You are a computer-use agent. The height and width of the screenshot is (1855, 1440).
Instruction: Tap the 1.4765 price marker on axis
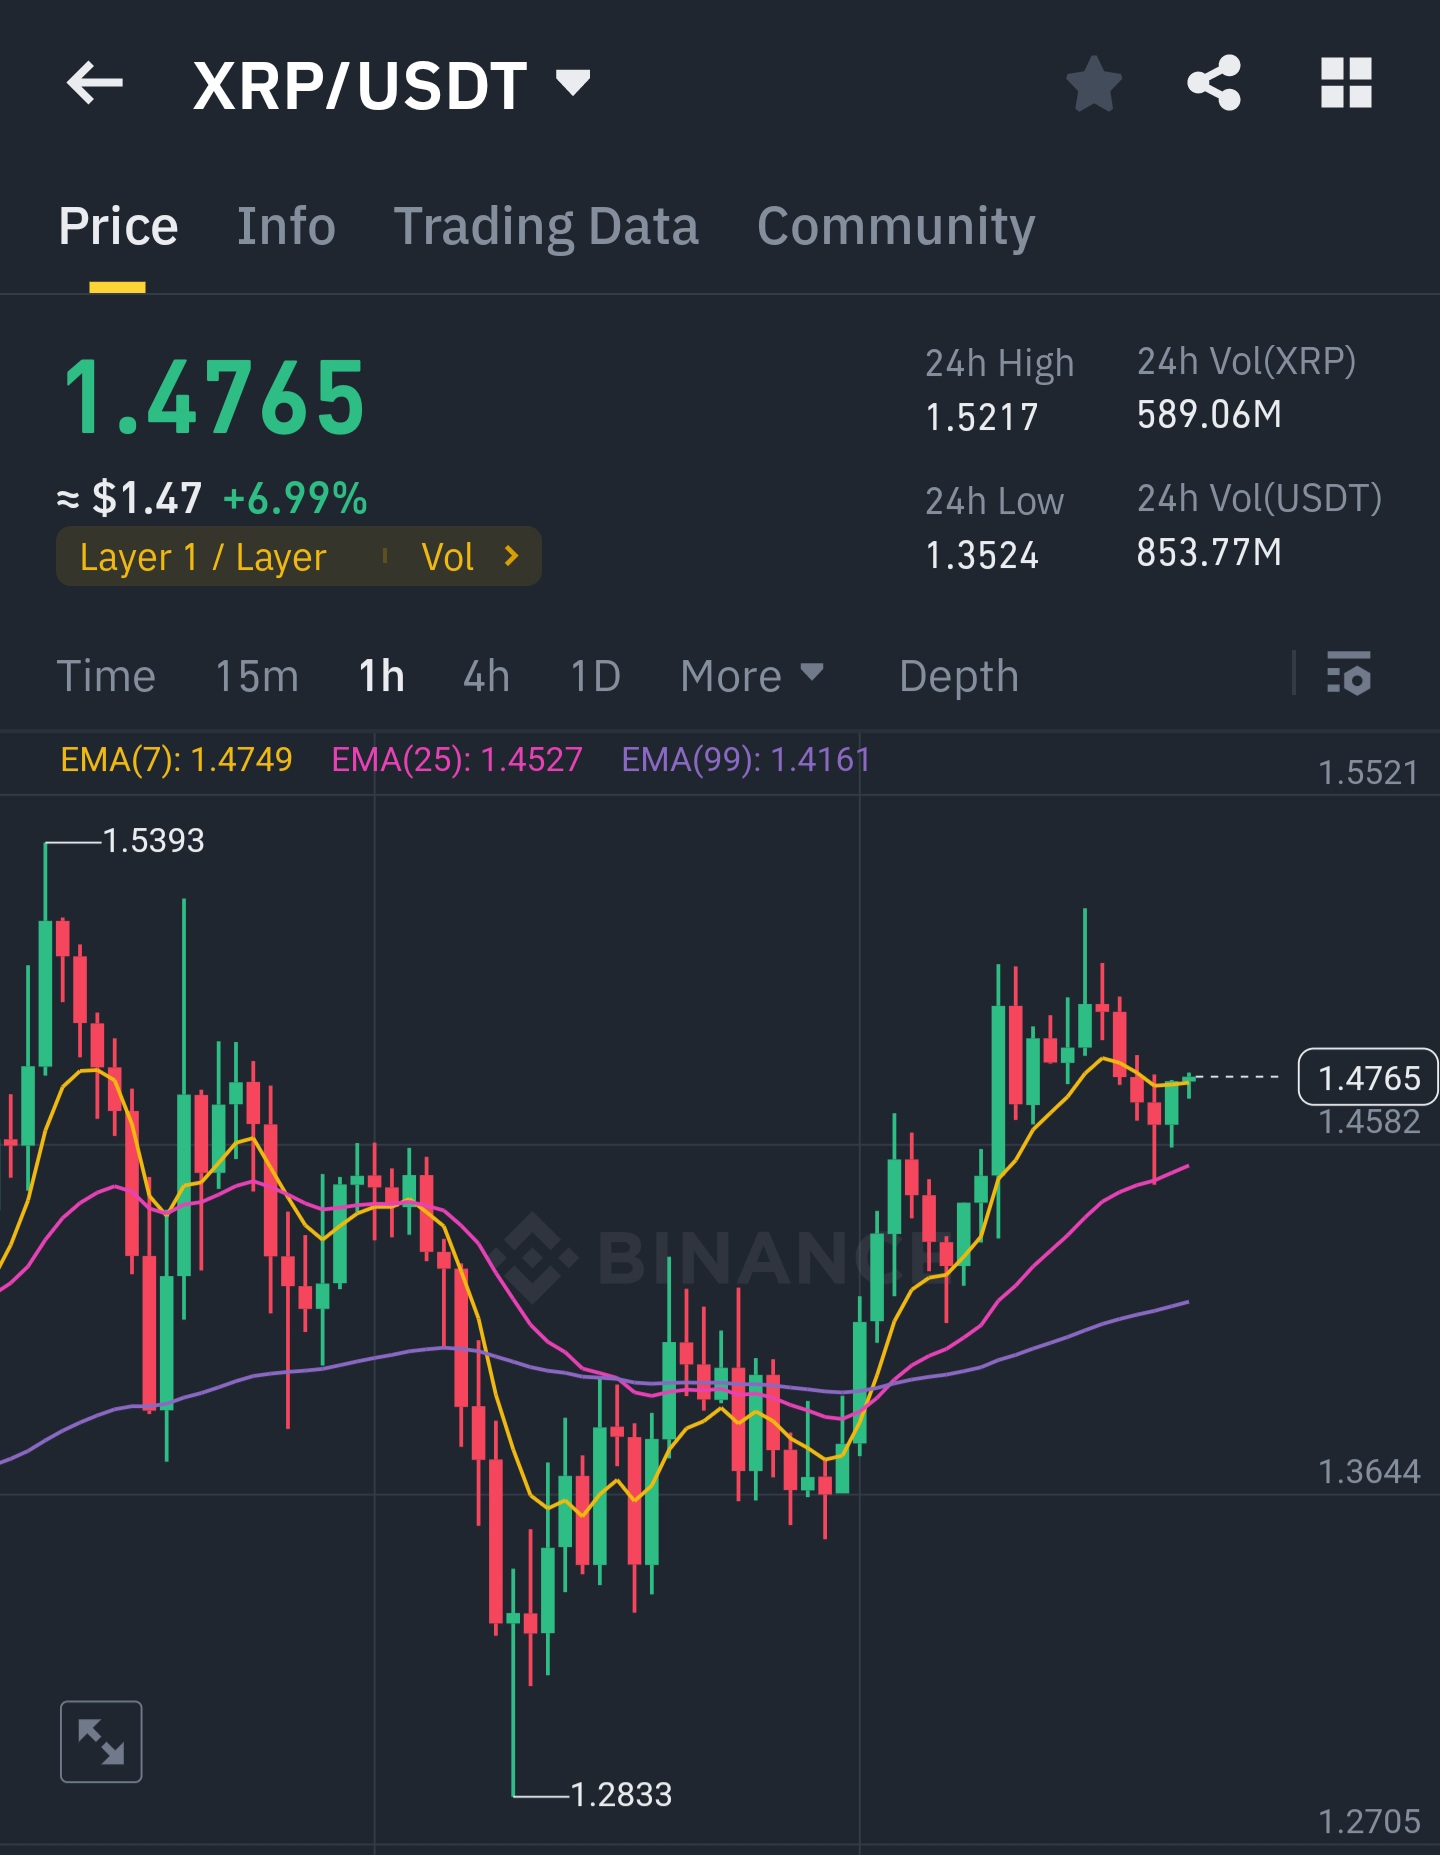(1368, 1077)
